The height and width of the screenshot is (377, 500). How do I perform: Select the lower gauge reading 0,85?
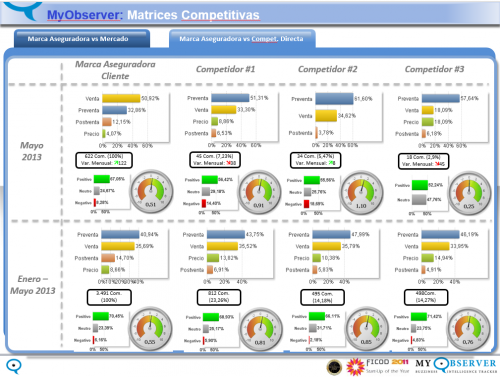[x=366, y=329]
